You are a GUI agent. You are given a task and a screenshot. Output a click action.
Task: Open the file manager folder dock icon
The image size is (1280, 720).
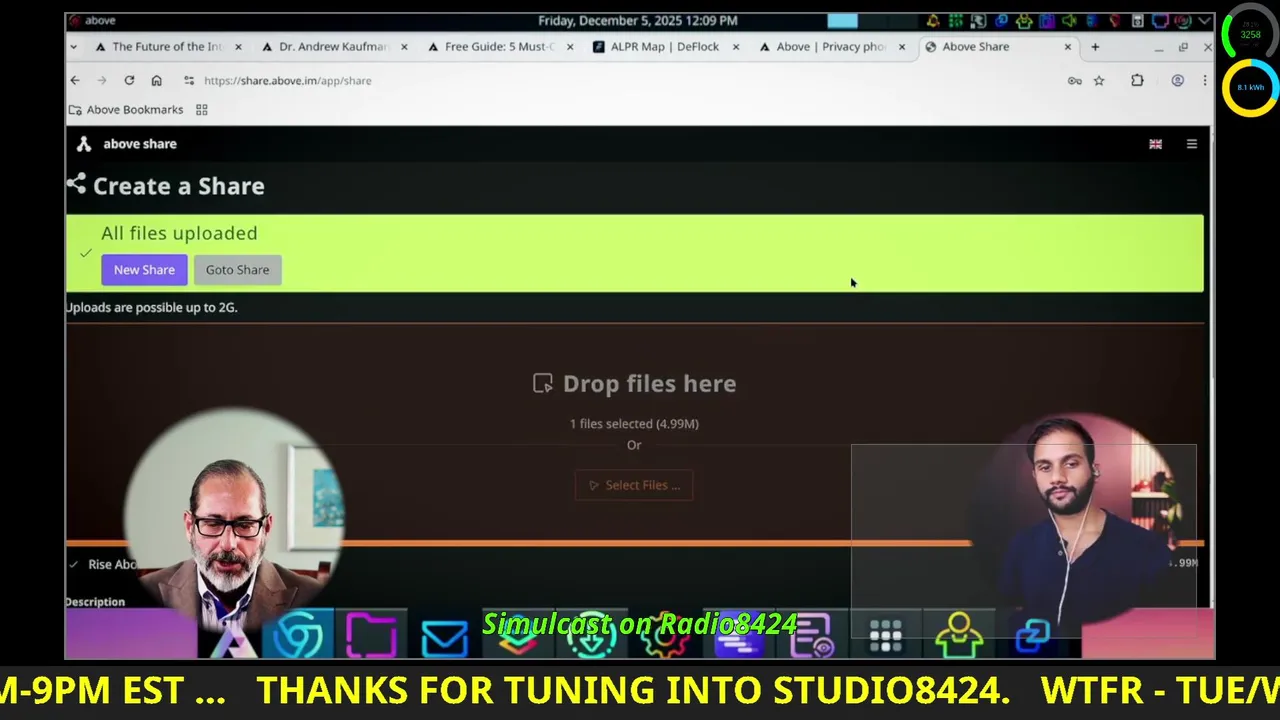(x=371, y=636)
